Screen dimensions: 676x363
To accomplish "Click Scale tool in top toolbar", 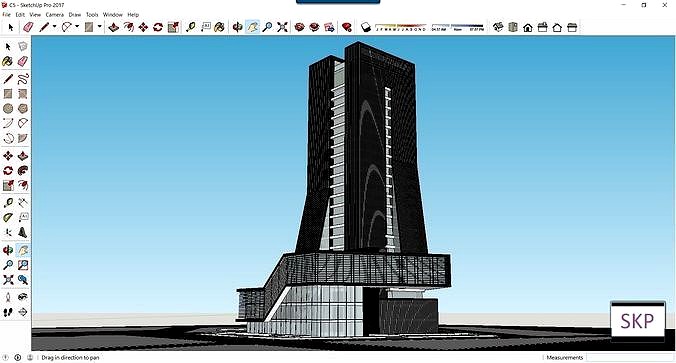I will pos(173,27).
